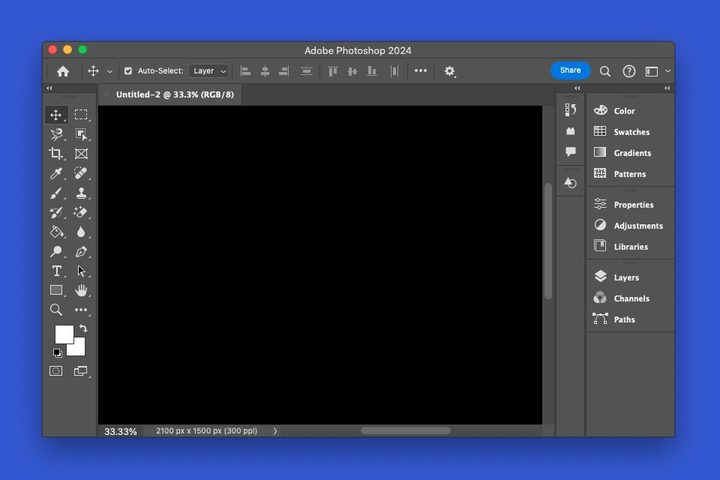Screen dimensions: 720x480
Task: Select the Object Selection tool
Action: point(81,134)
